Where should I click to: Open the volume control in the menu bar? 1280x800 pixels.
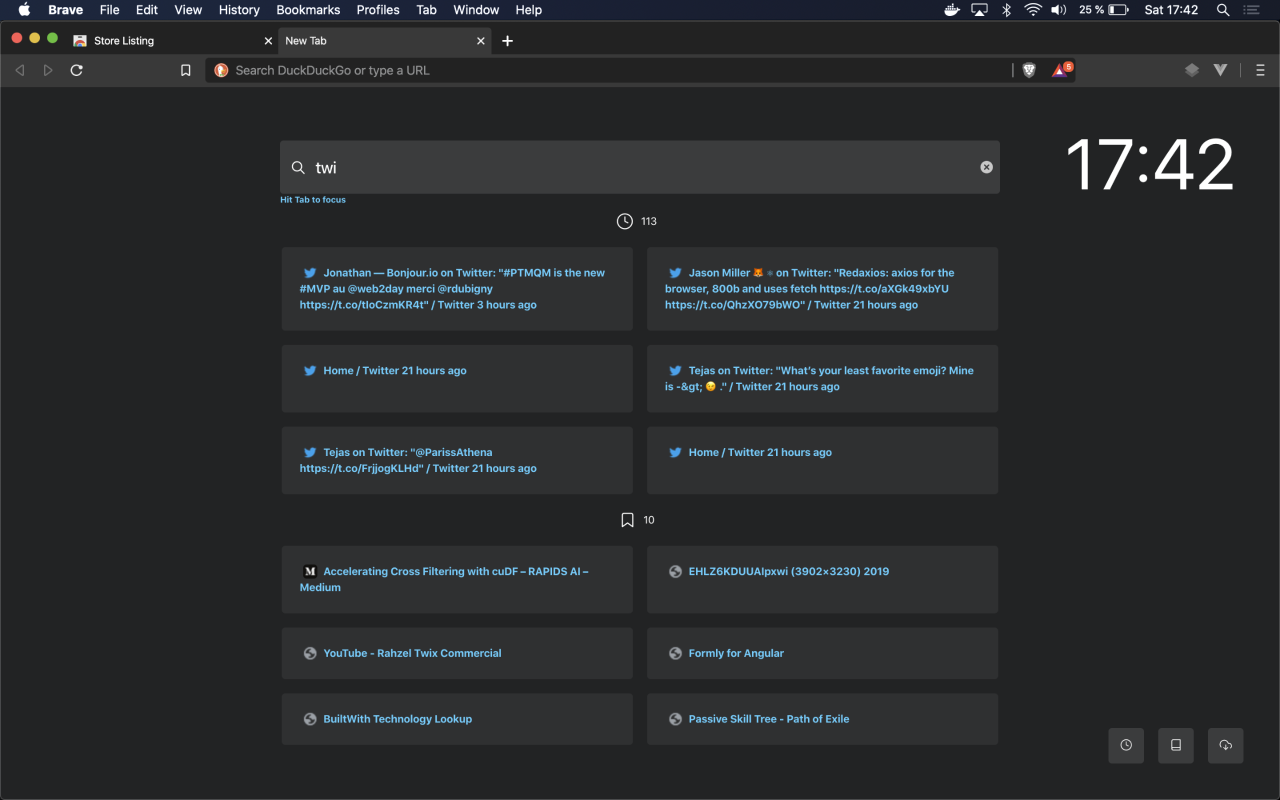(x=1059, y=10)
